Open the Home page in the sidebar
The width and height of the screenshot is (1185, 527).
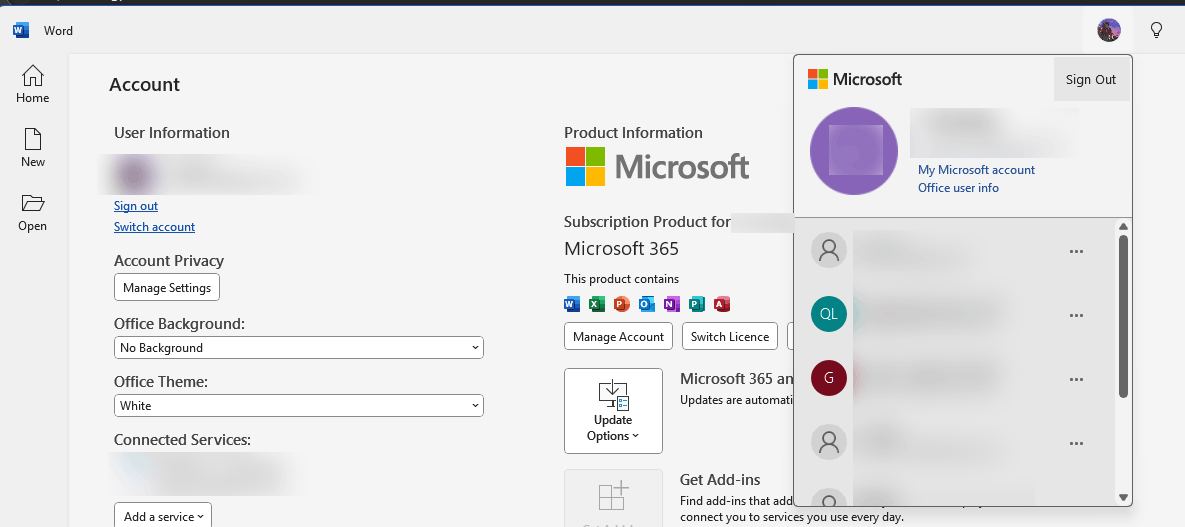(32, 84)
